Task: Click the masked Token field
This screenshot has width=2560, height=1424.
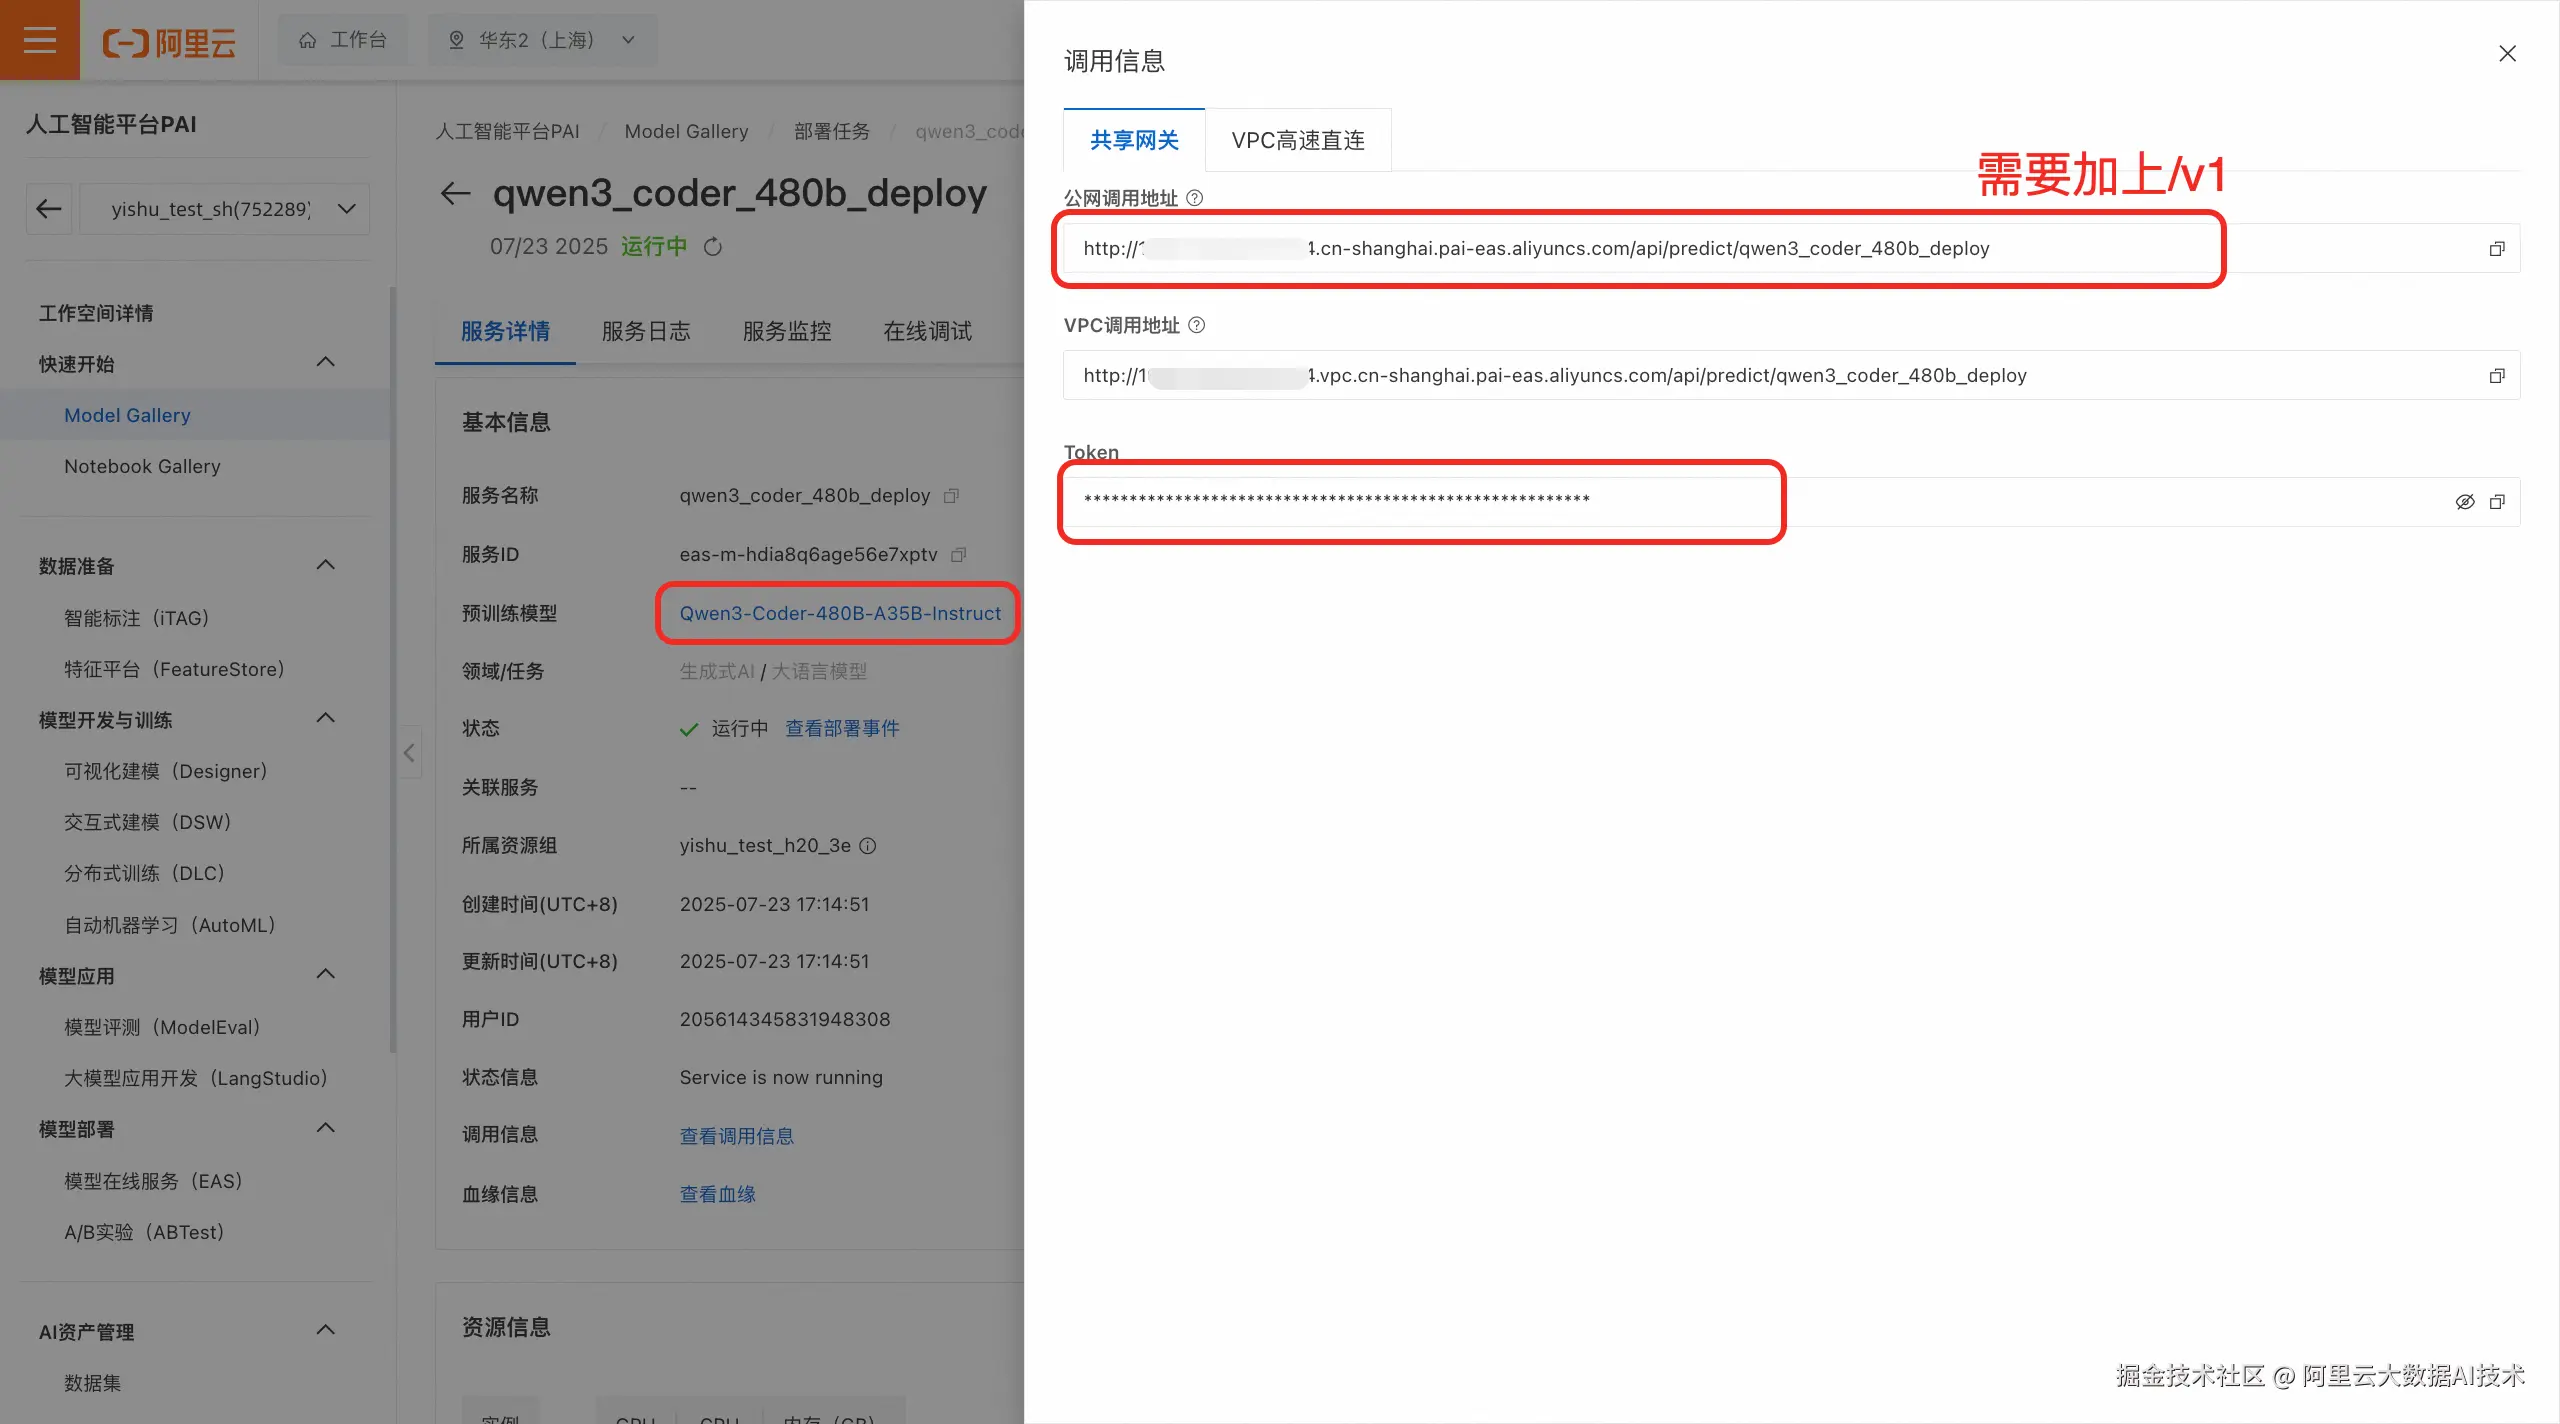Action: (x=1791, y=502)
